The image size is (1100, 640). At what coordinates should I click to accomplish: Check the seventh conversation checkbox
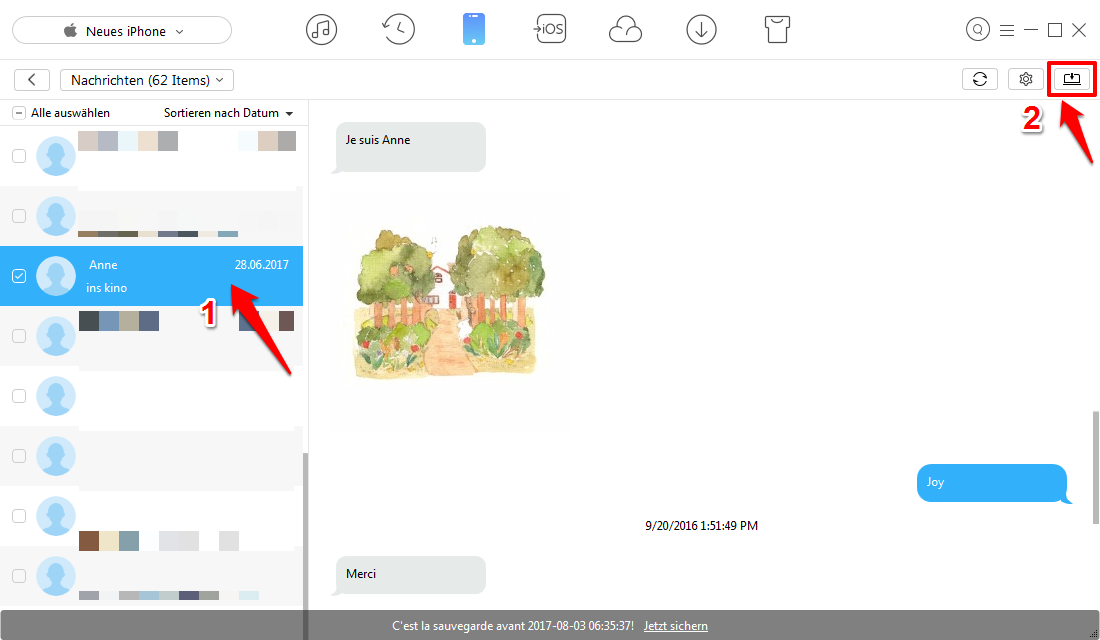(x=19, y=516)
